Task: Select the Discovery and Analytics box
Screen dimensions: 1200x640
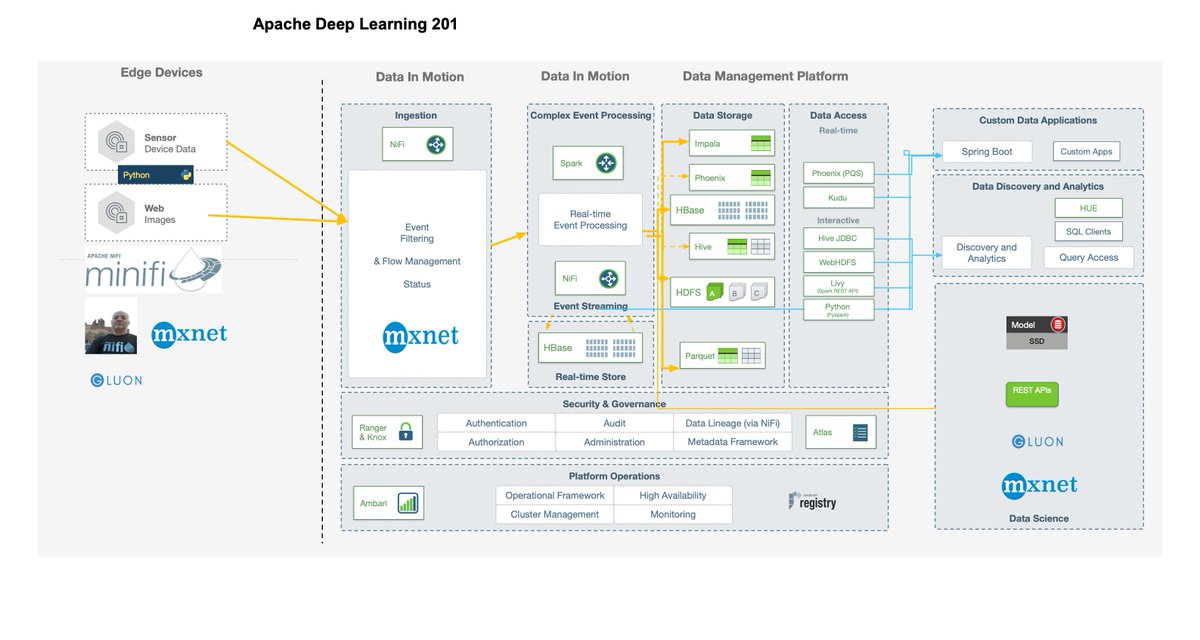Action: click(x=986, y=253)
